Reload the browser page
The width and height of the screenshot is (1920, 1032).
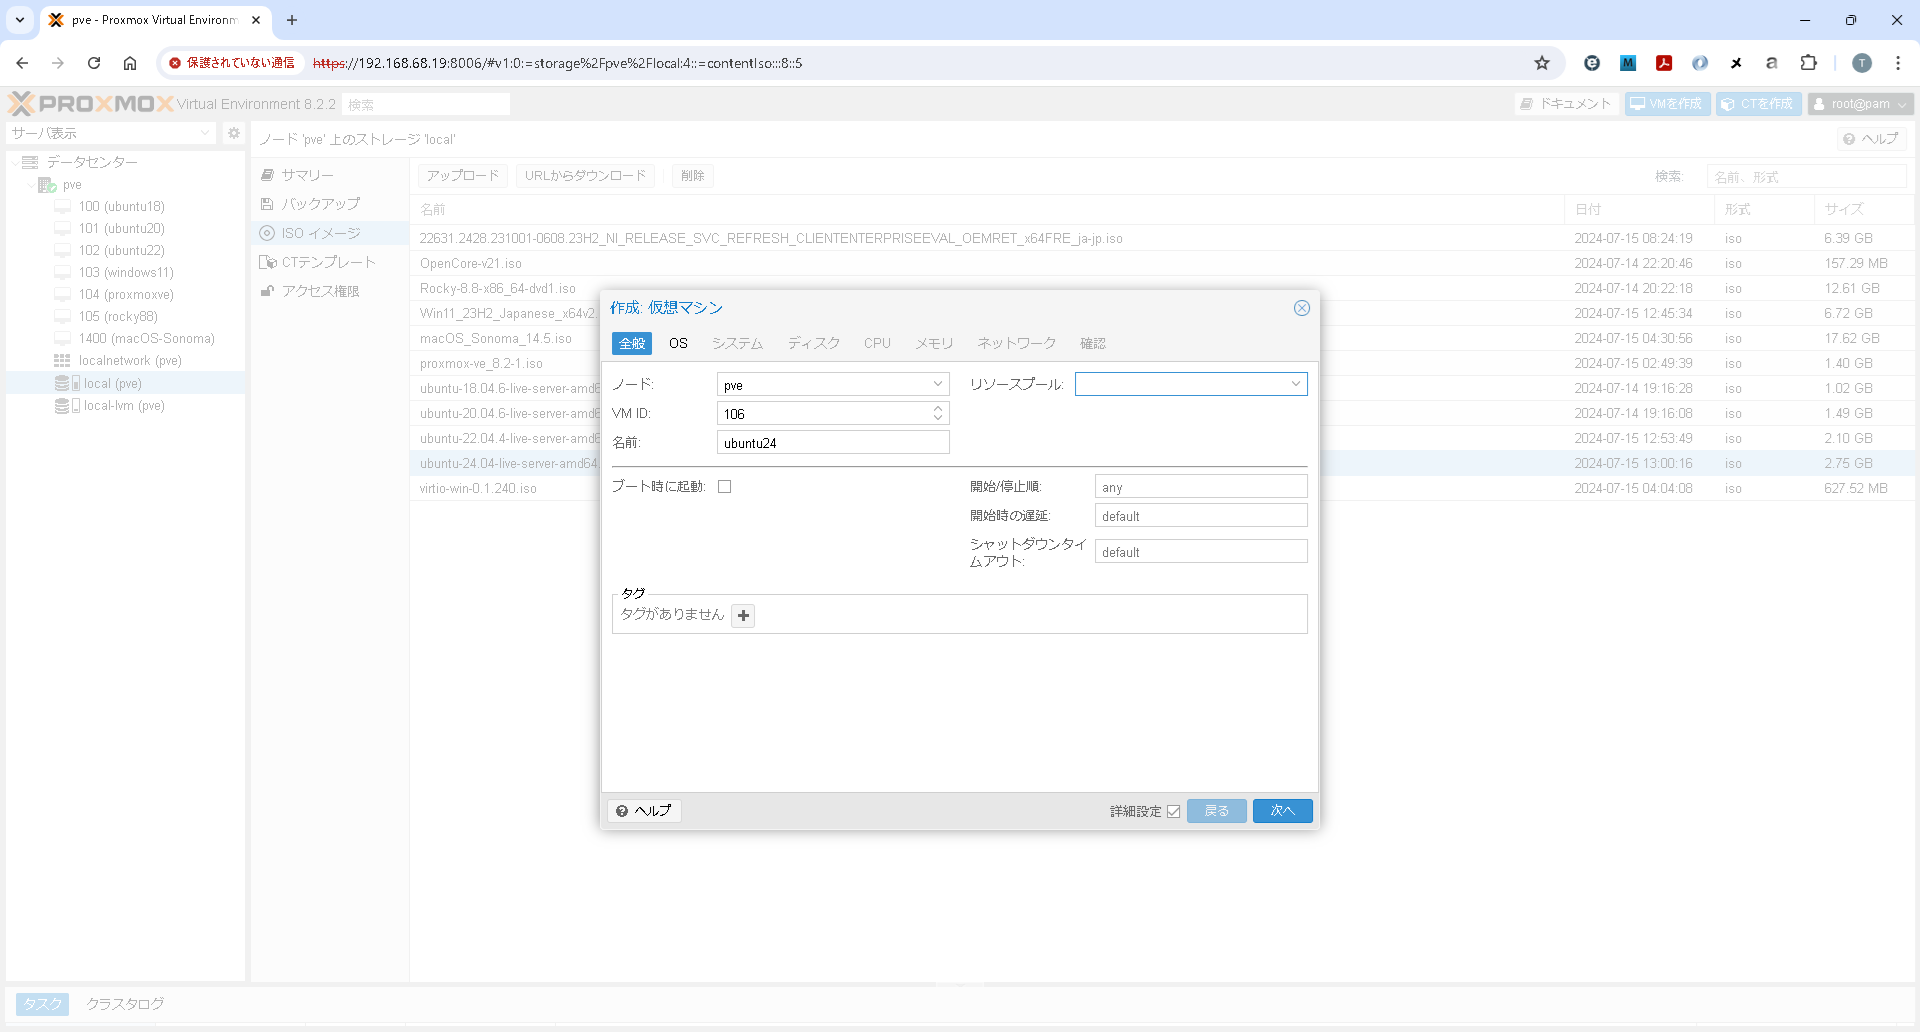click(94, 63)
